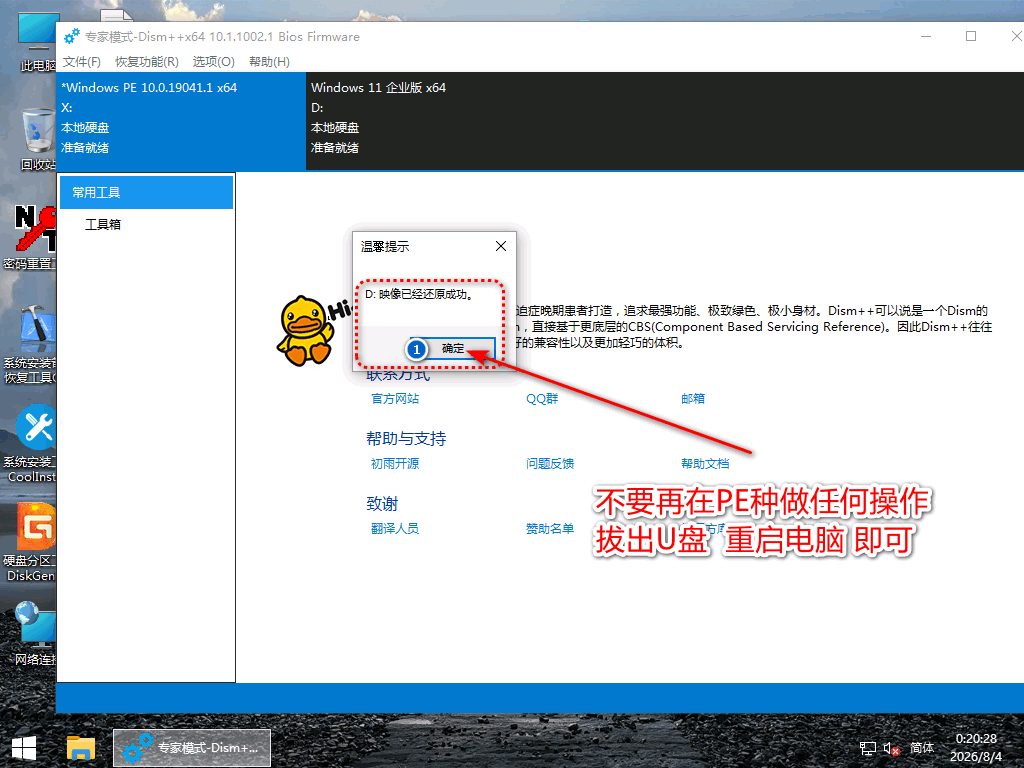Click the network tray icon
Screen dimensions: 1024x768
coord(867,748)
